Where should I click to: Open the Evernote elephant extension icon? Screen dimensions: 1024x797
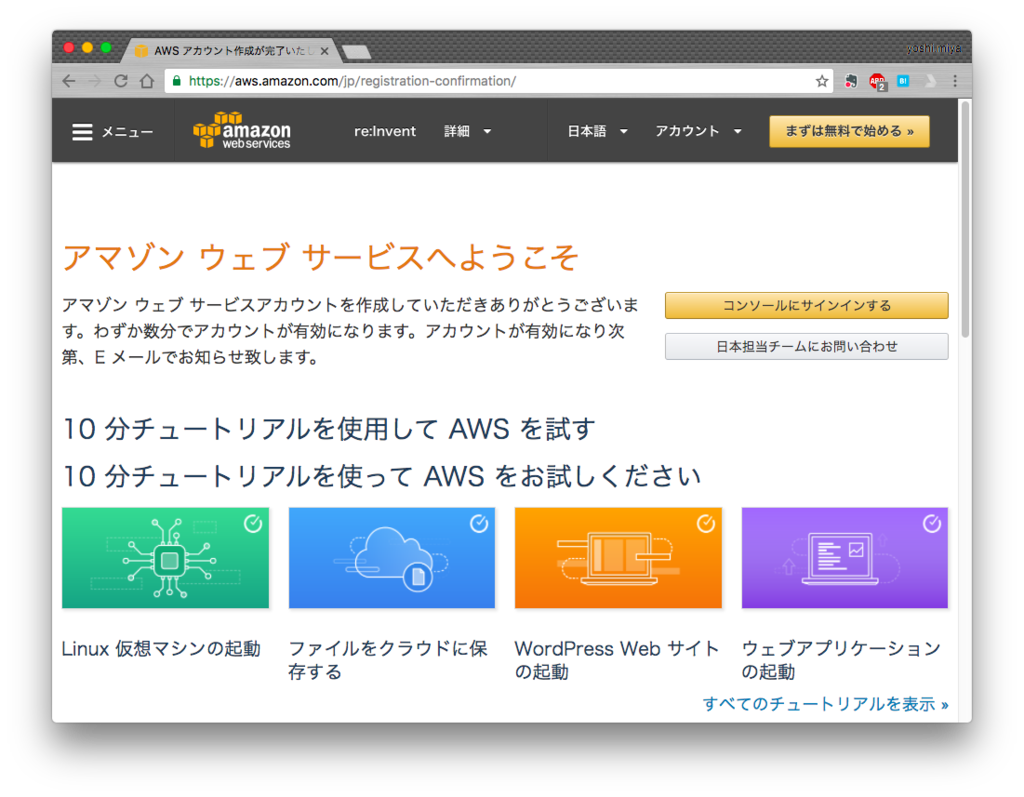[x=850, y=81]
